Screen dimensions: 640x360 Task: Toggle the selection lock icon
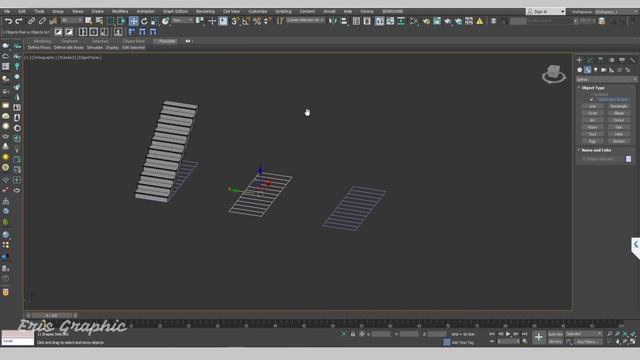(x=353, y=334)
